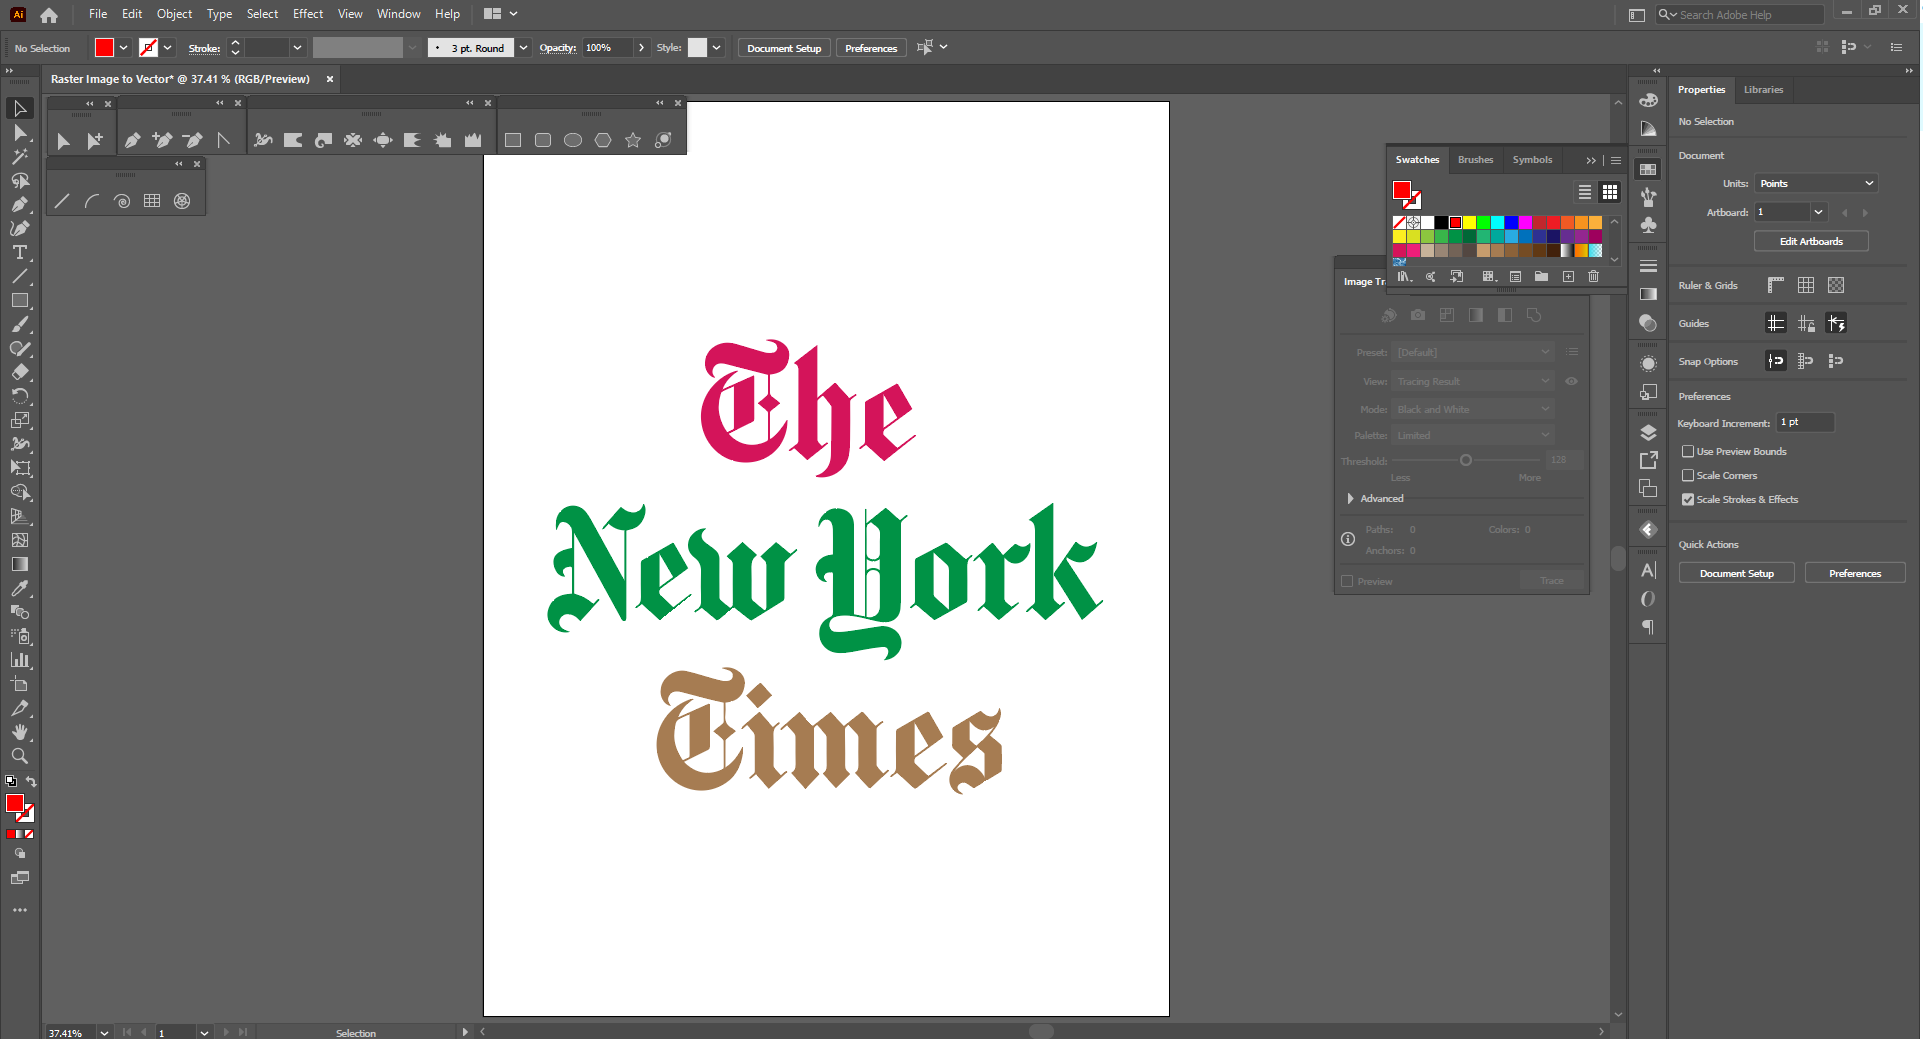This screenshot has height=1039, width=1923.
Task: Select the Column Graph tool
Action: (x=19, y=660)
